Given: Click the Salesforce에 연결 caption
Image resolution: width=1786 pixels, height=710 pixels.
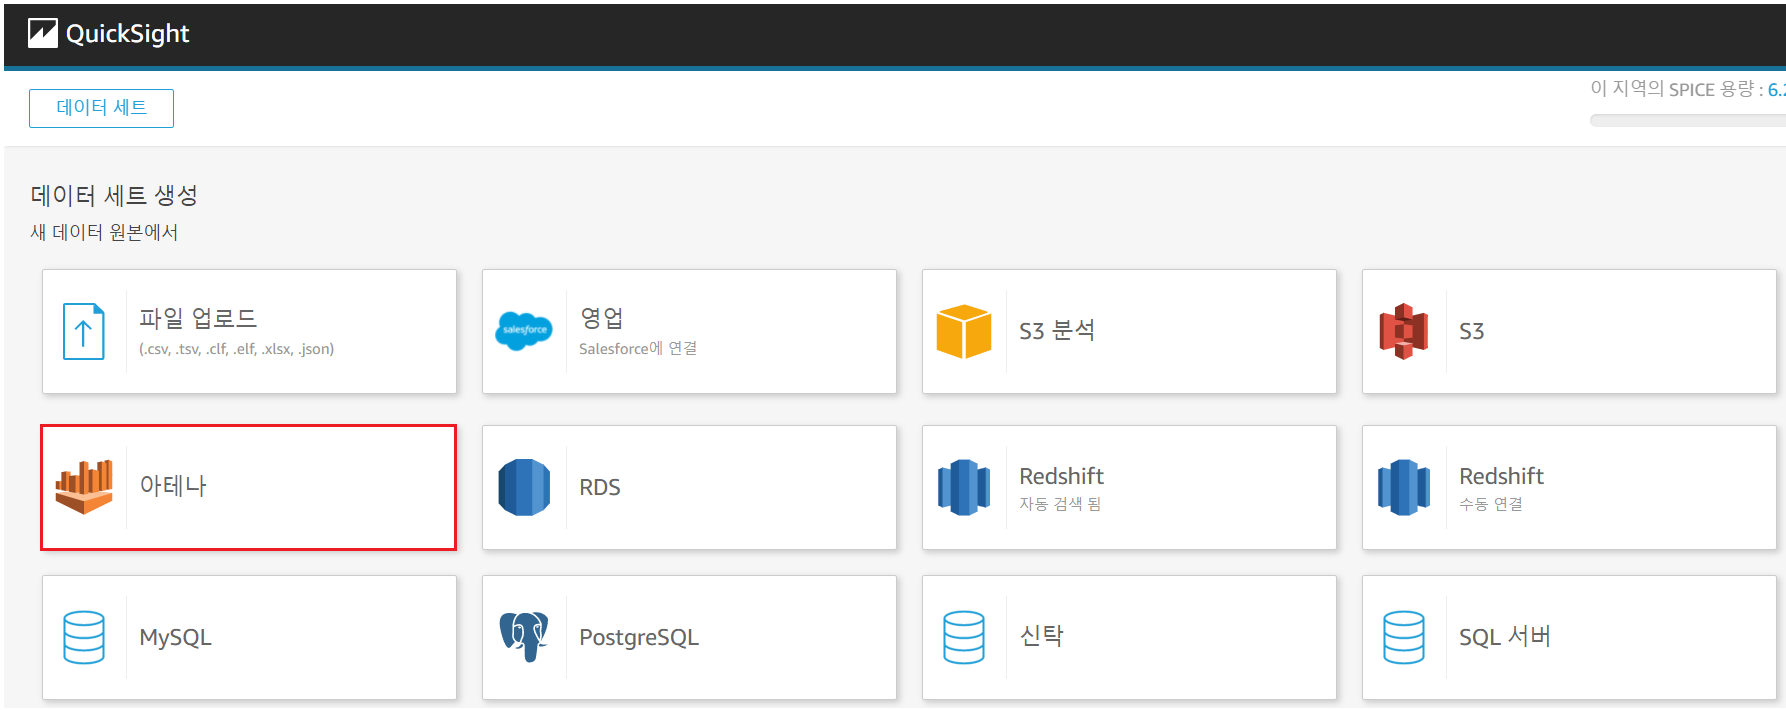Looking at the screenshot, I should (x=638, y=348).
